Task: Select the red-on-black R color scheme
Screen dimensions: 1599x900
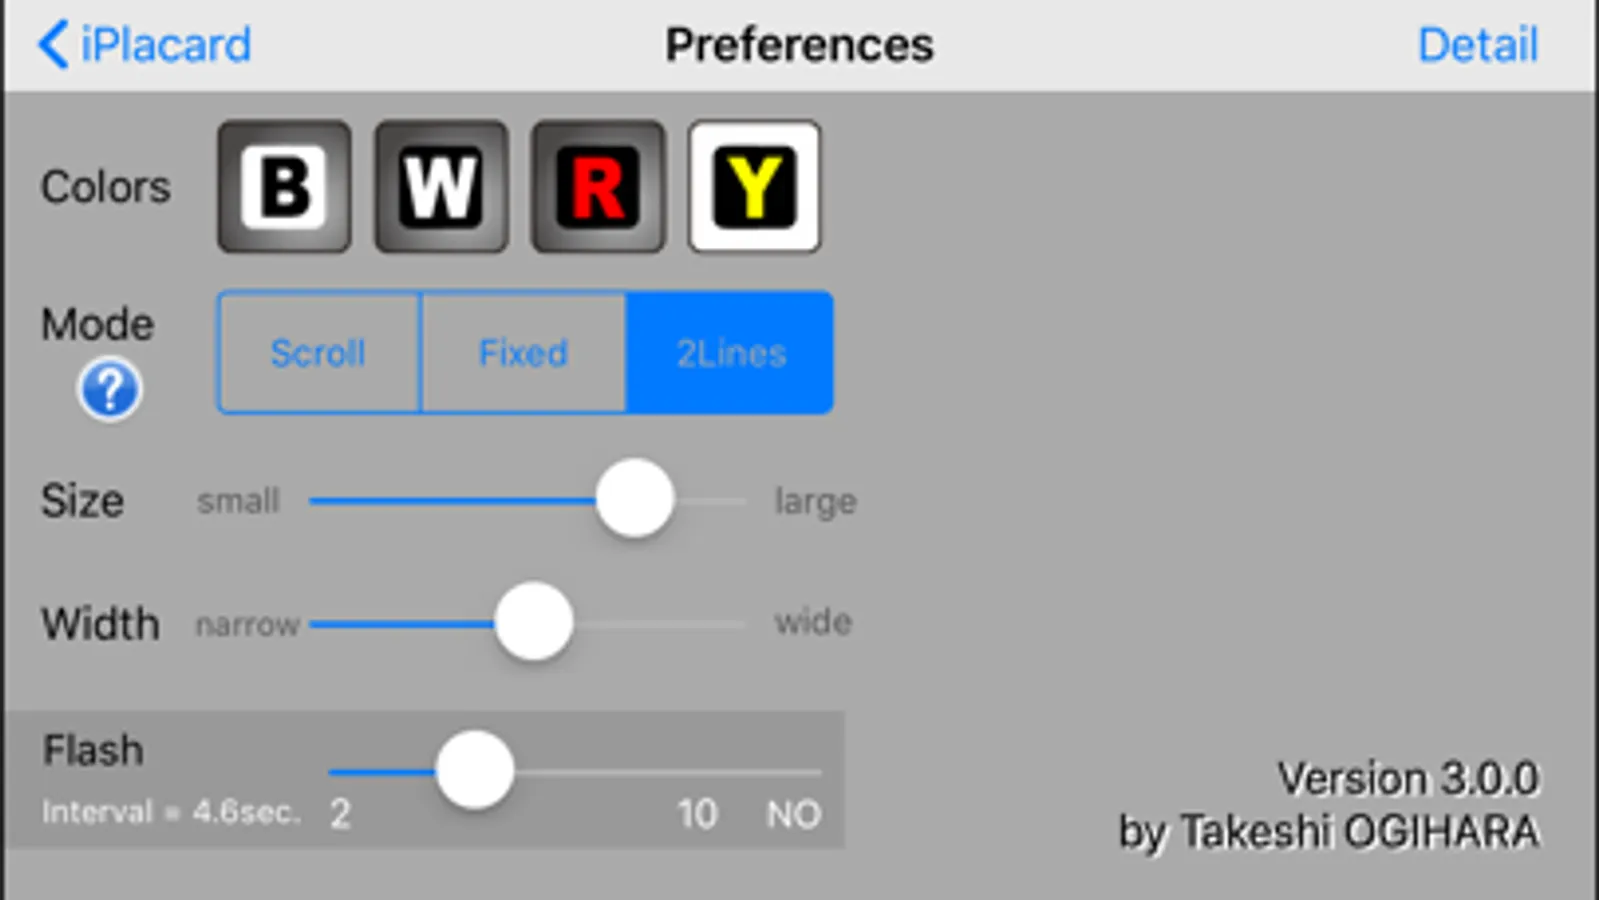Action: 598,187
